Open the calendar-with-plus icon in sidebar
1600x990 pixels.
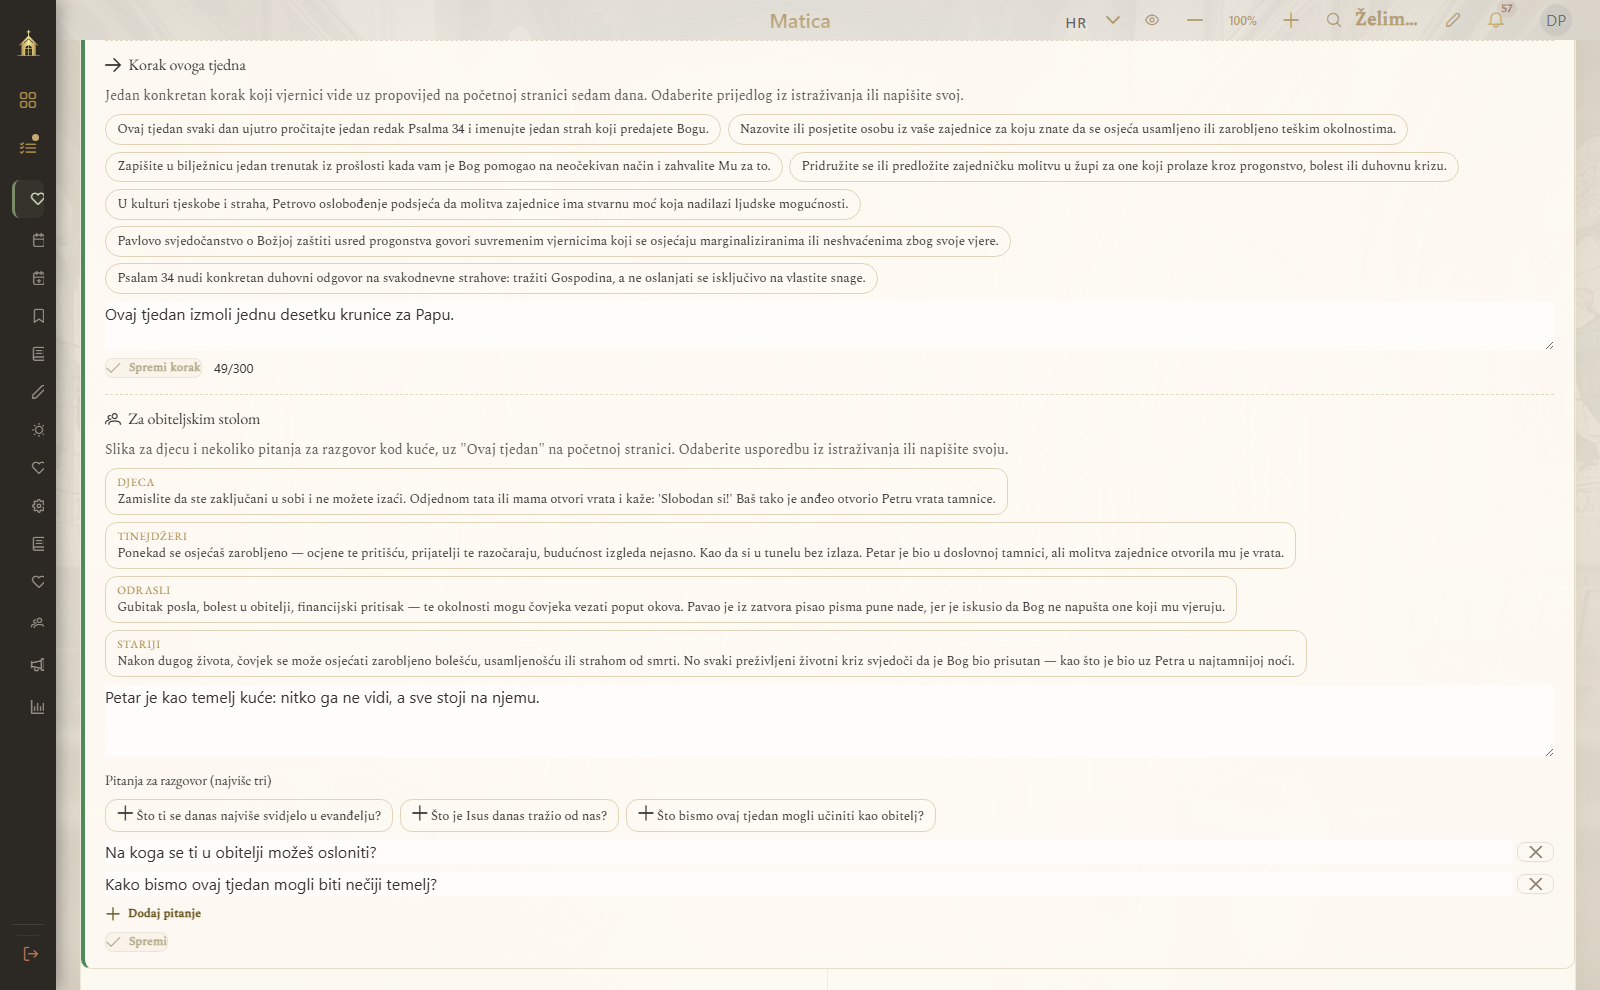pos(38,278)
